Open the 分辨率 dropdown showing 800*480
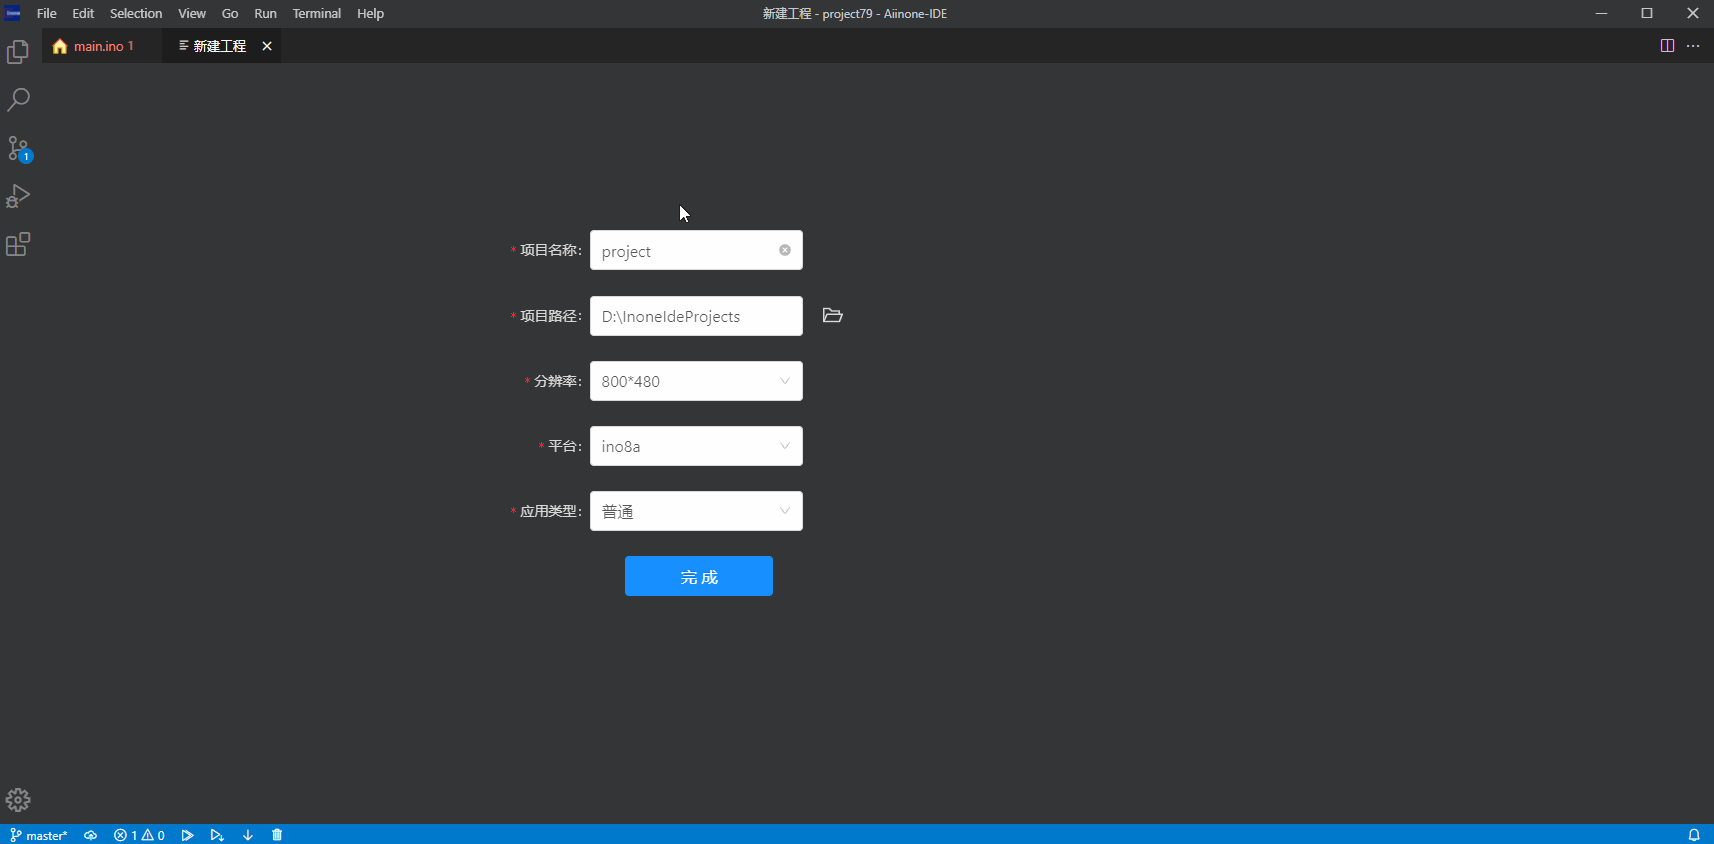This screenshot has height=844, width=1714. click(696, 381)
